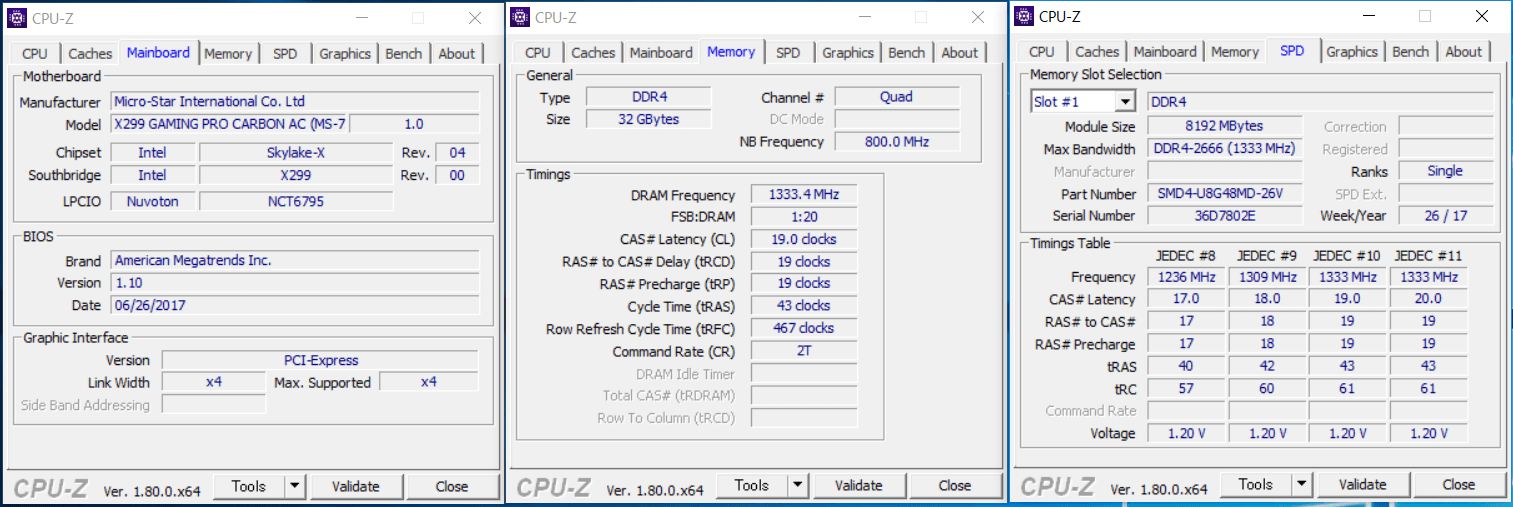Click the CPU-Z app icon in Mainboard window title bar
The height and width of the screenshot is (507, 1513).
(x=17, y=17)
